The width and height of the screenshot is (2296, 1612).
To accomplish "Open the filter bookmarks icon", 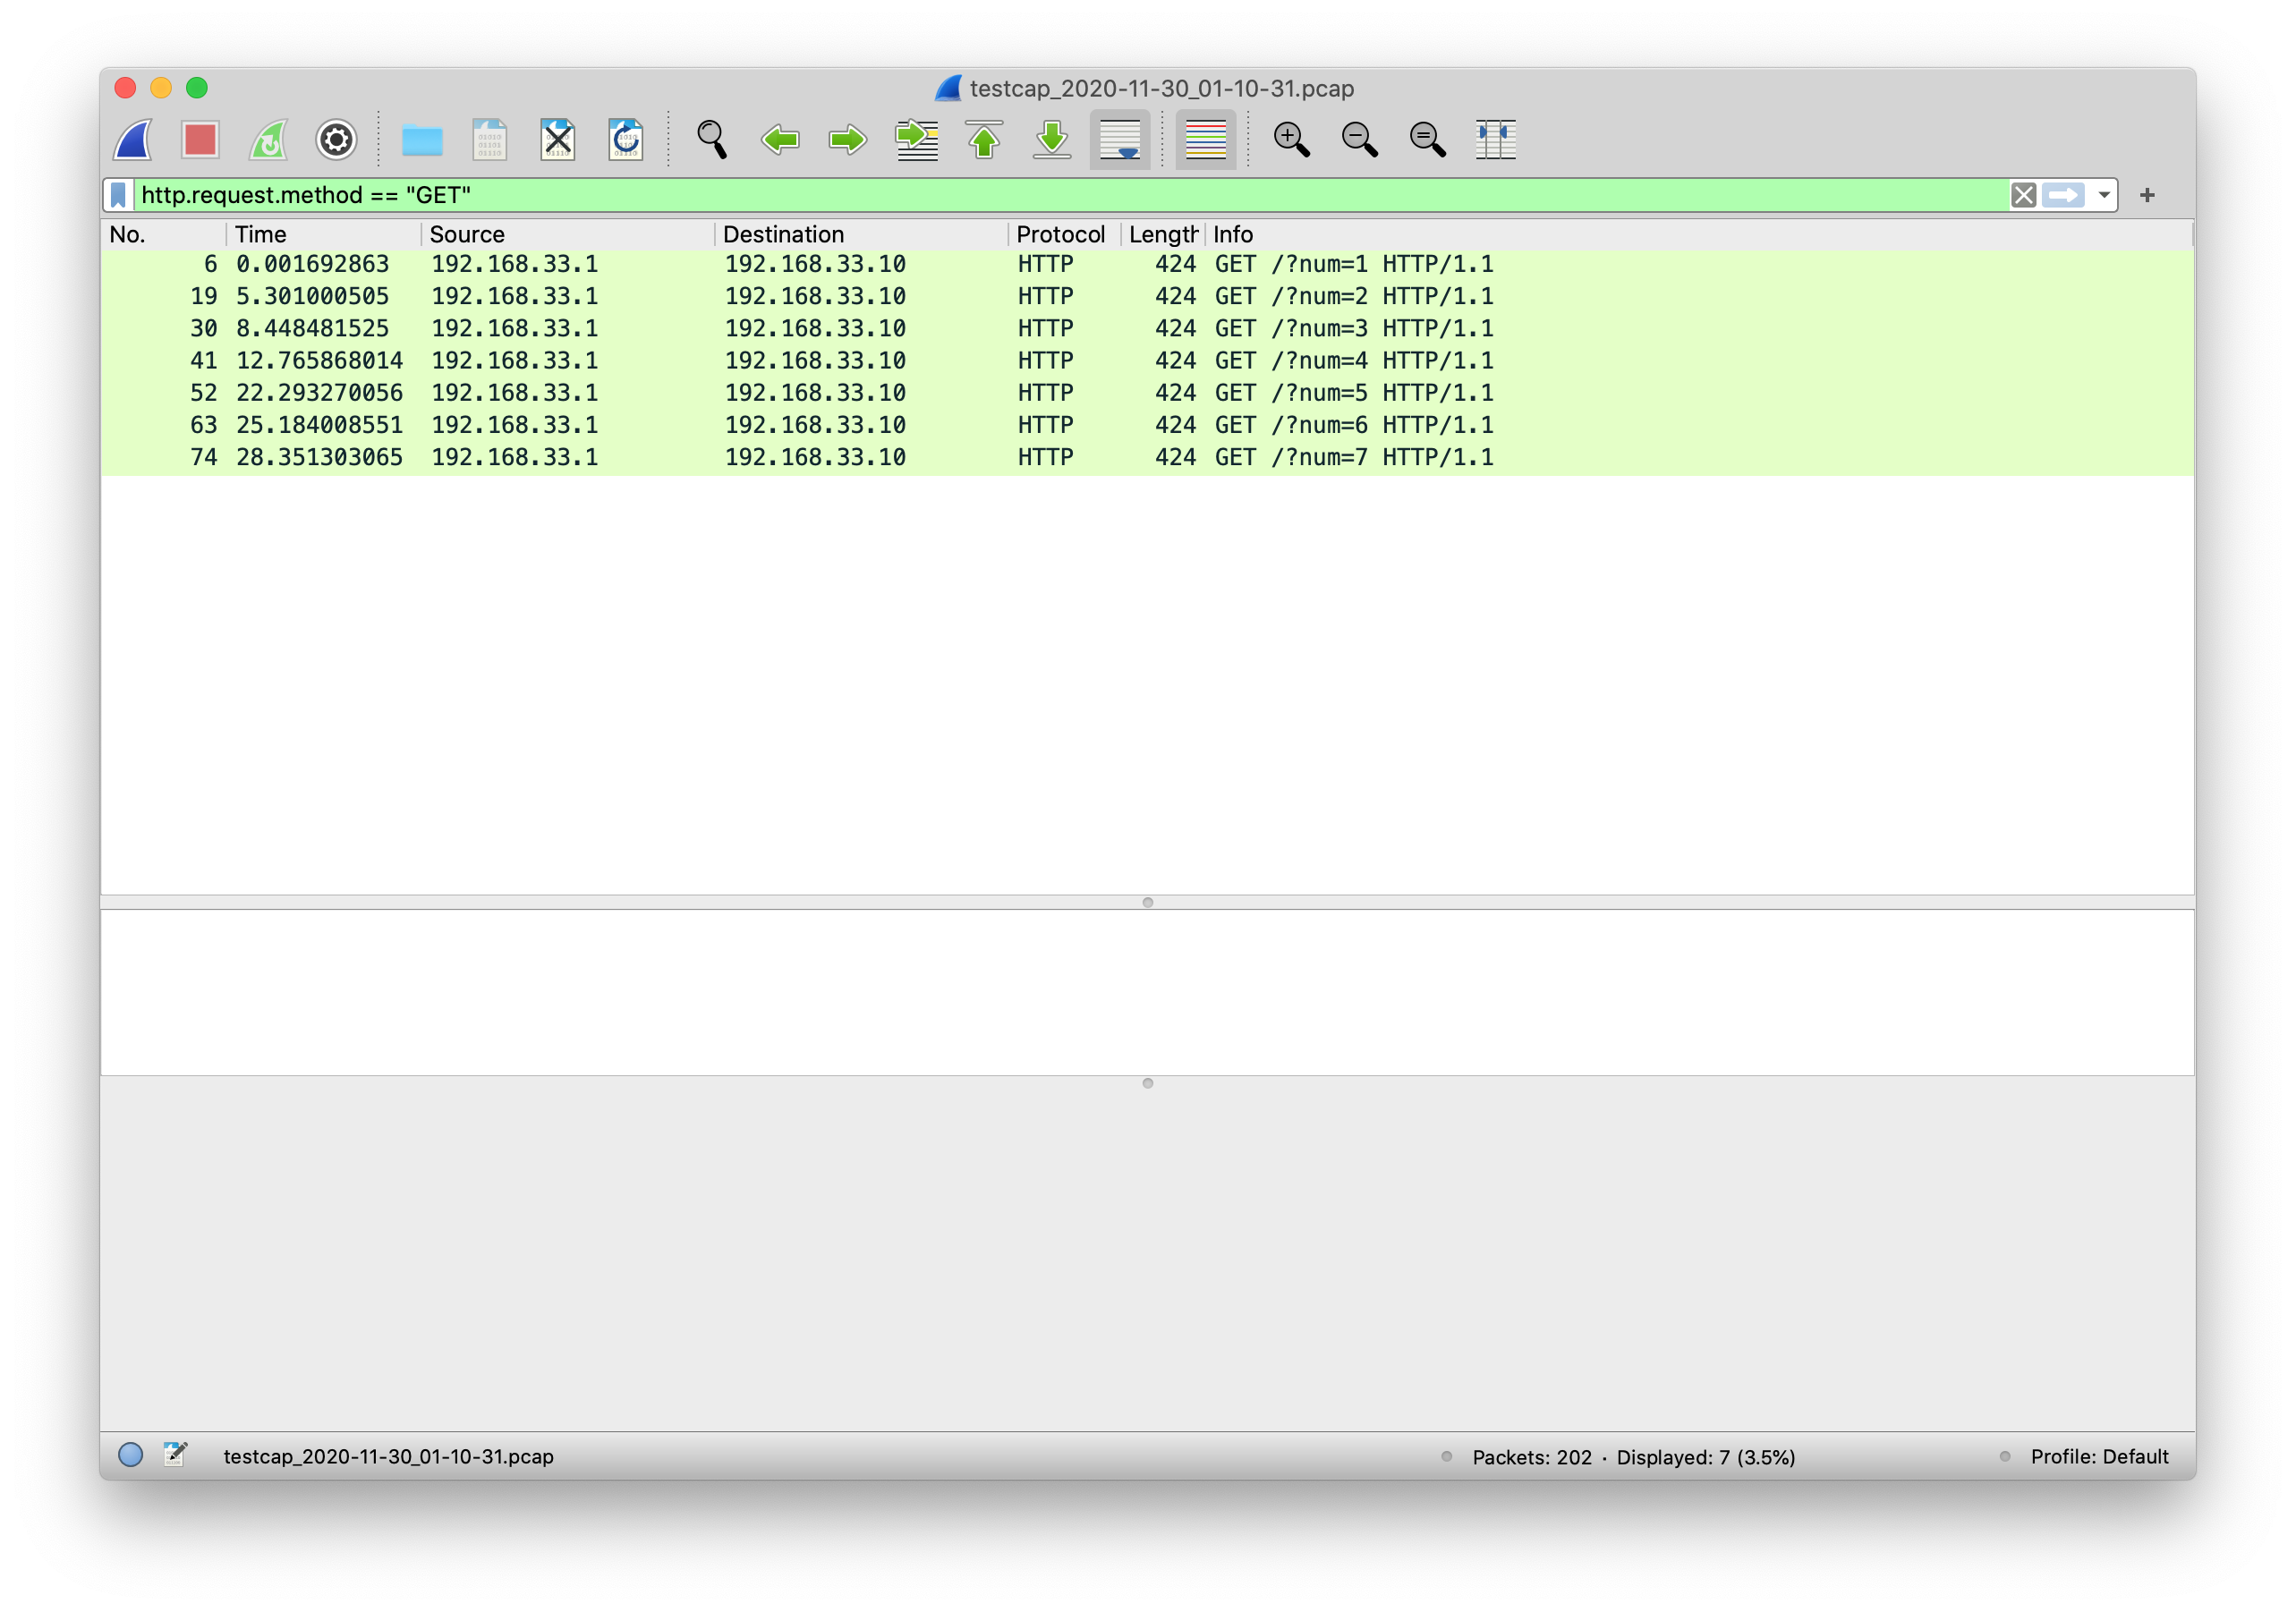I will click(117, 195).
